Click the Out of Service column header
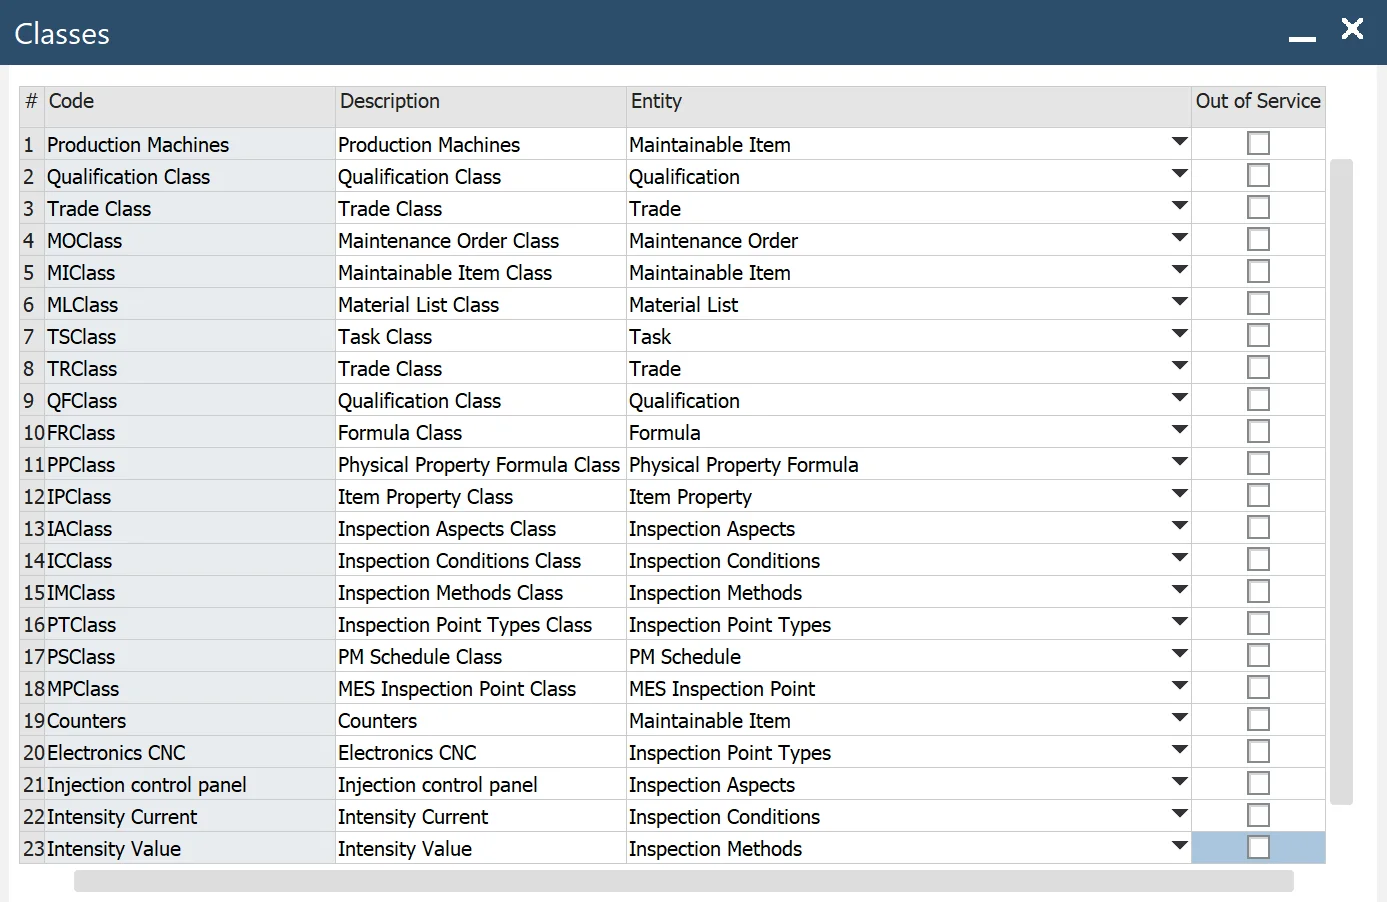Image resolution: width=1387 pixels, height=902 pixels. 1258,102
